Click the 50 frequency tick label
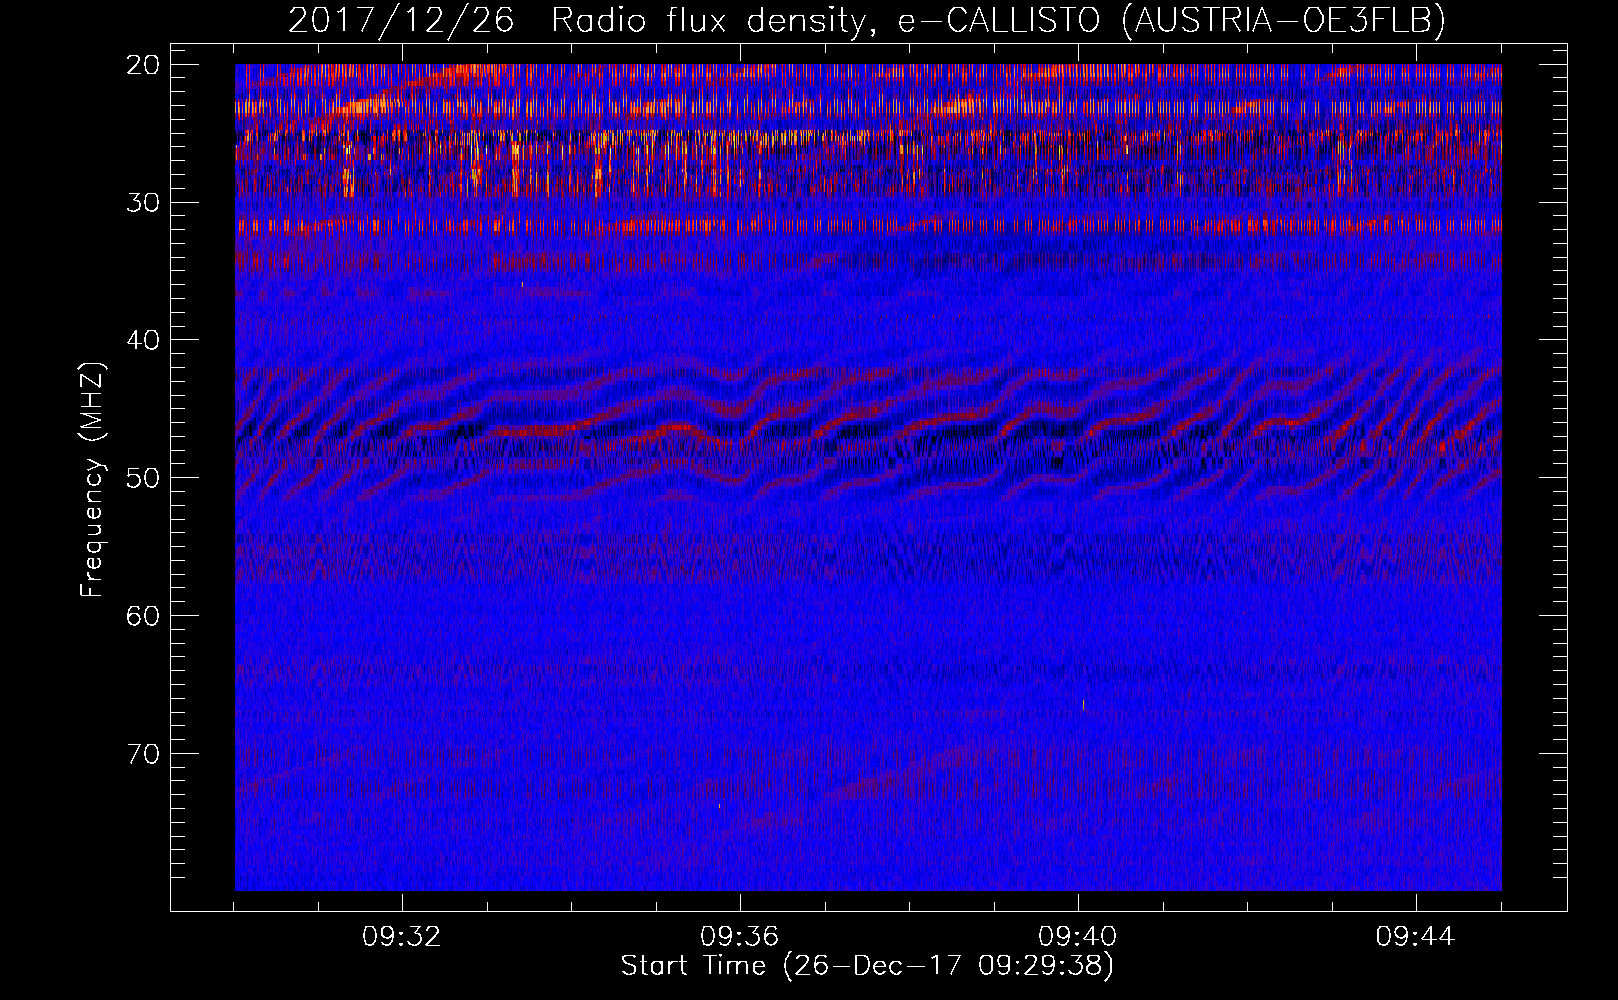This screenshot has height=1000, width=1618. click(144, 478)
